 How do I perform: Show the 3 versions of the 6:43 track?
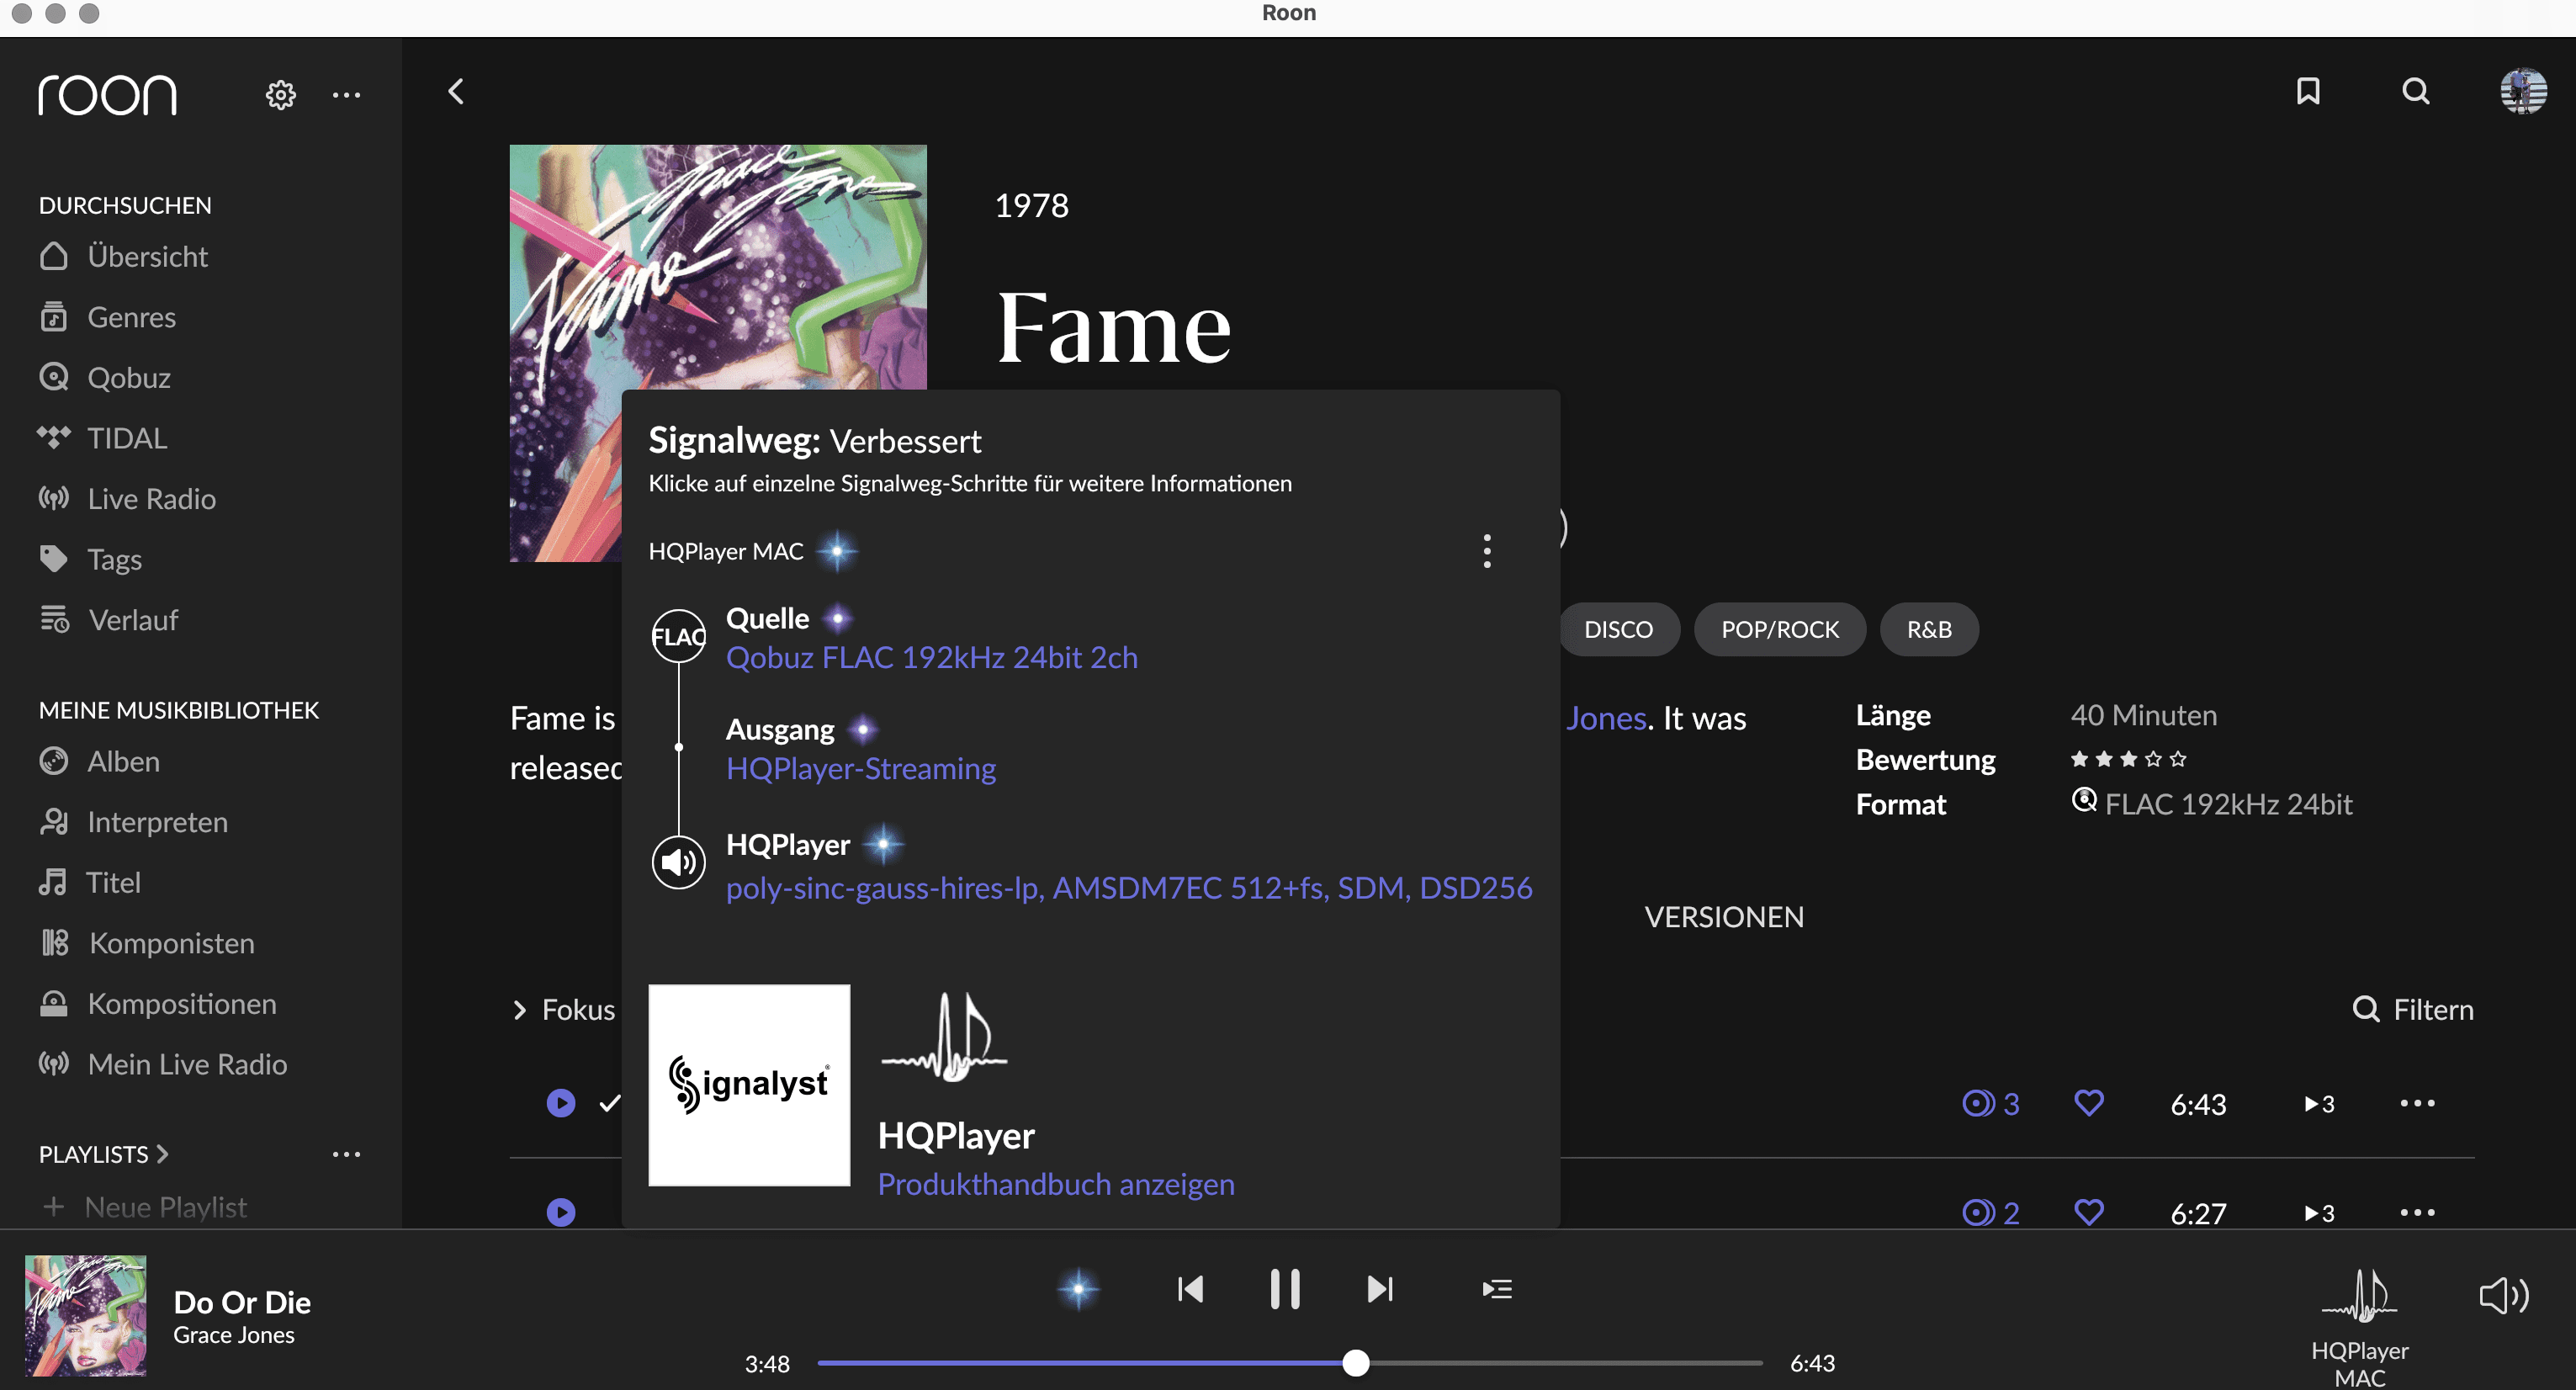coord(1990,1103)
